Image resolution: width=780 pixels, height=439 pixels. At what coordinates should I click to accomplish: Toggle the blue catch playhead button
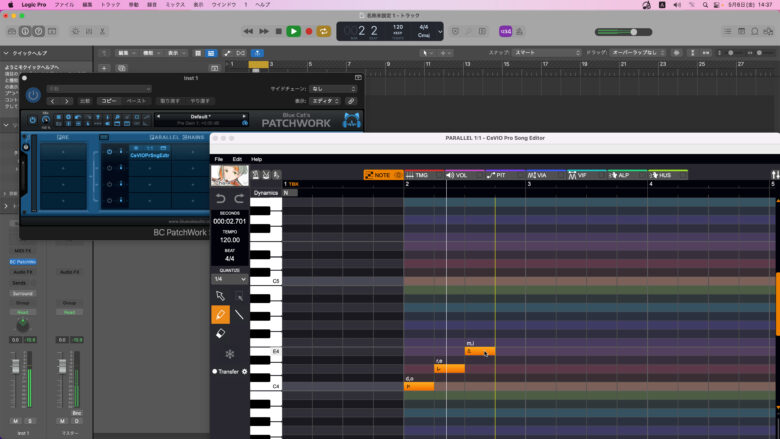click(x=257, y=53)
